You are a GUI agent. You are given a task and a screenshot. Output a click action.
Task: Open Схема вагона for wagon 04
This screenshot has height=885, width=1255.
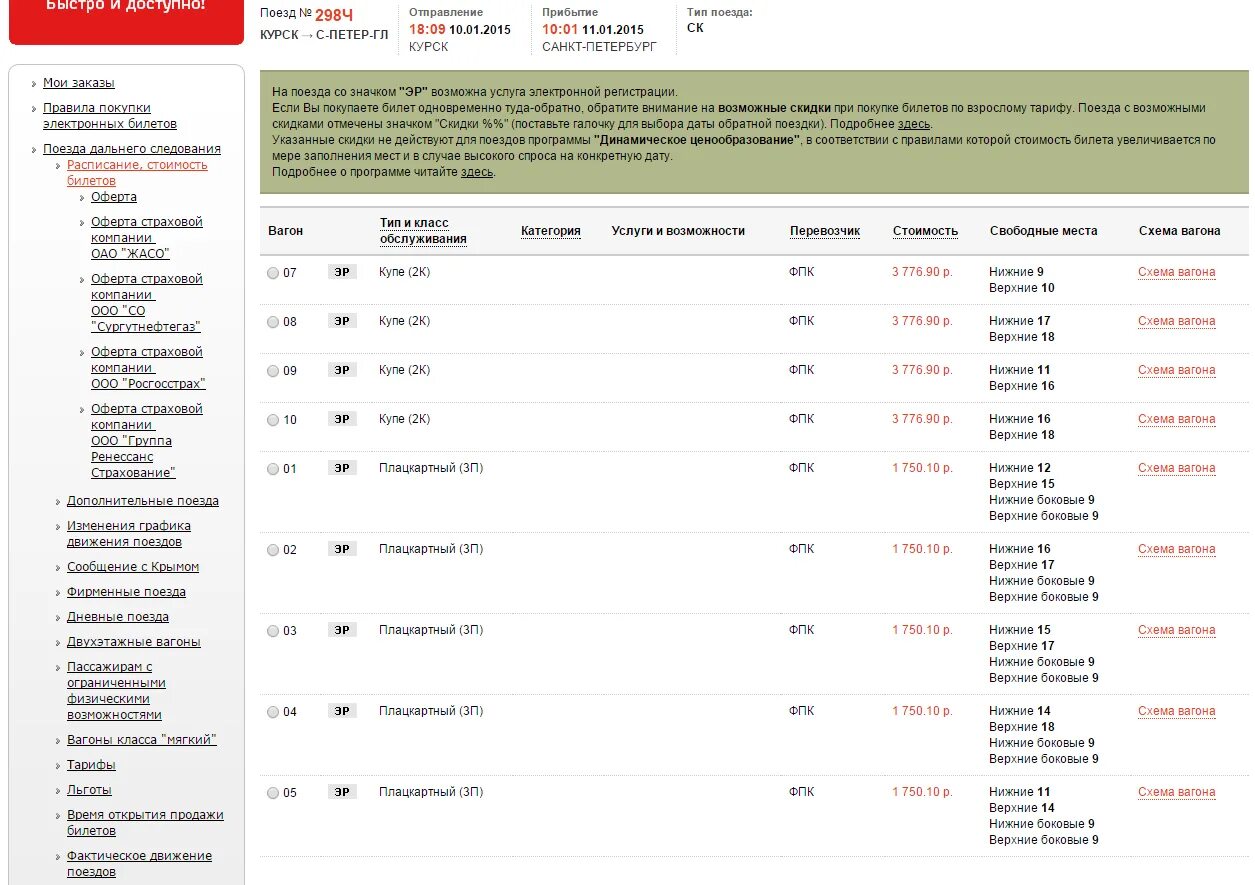[x=1177, y=711]
